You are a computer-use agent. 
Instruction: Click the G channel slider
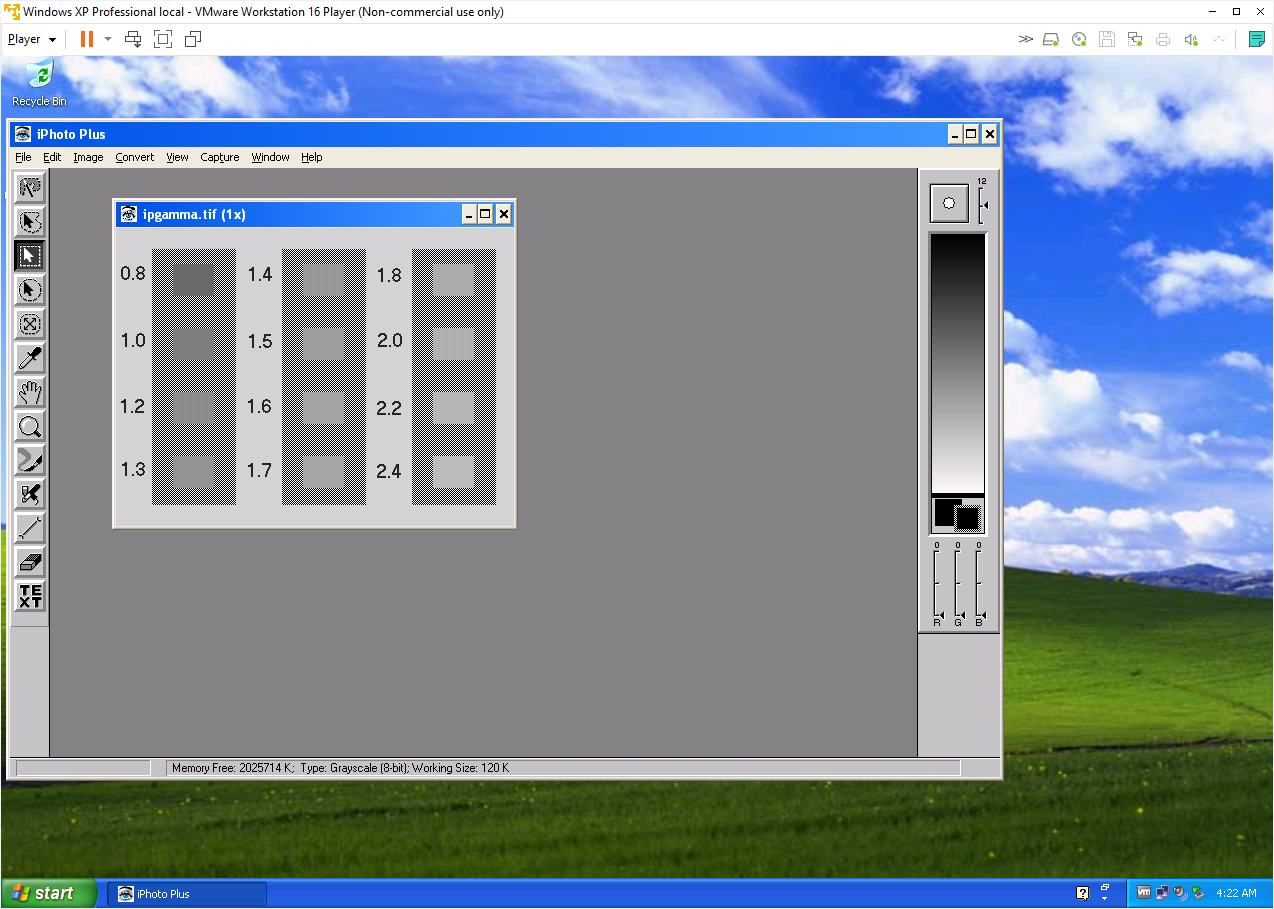pos(958,584)
